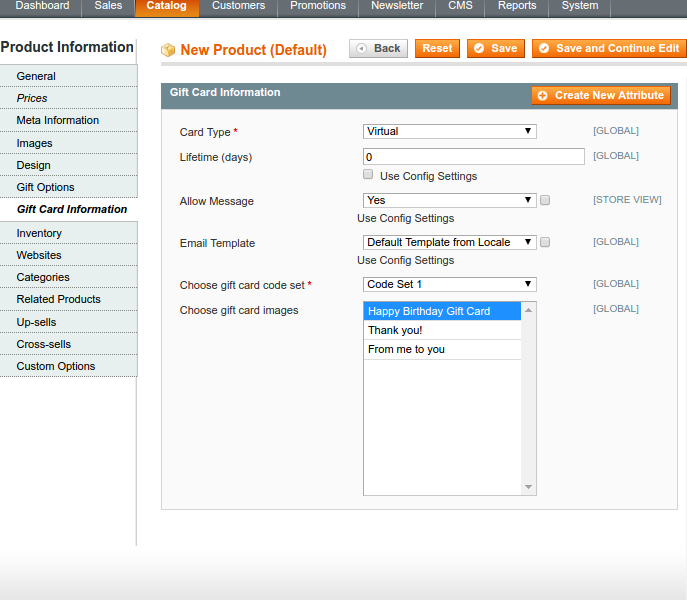The width and height of the screenshot is (687, 600).
Task: Click the Reset button
Action: [x=437, y=48]
